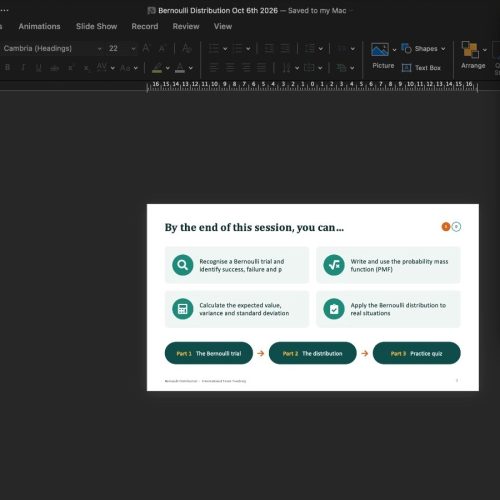Justify text alignment

pos(261,68)
